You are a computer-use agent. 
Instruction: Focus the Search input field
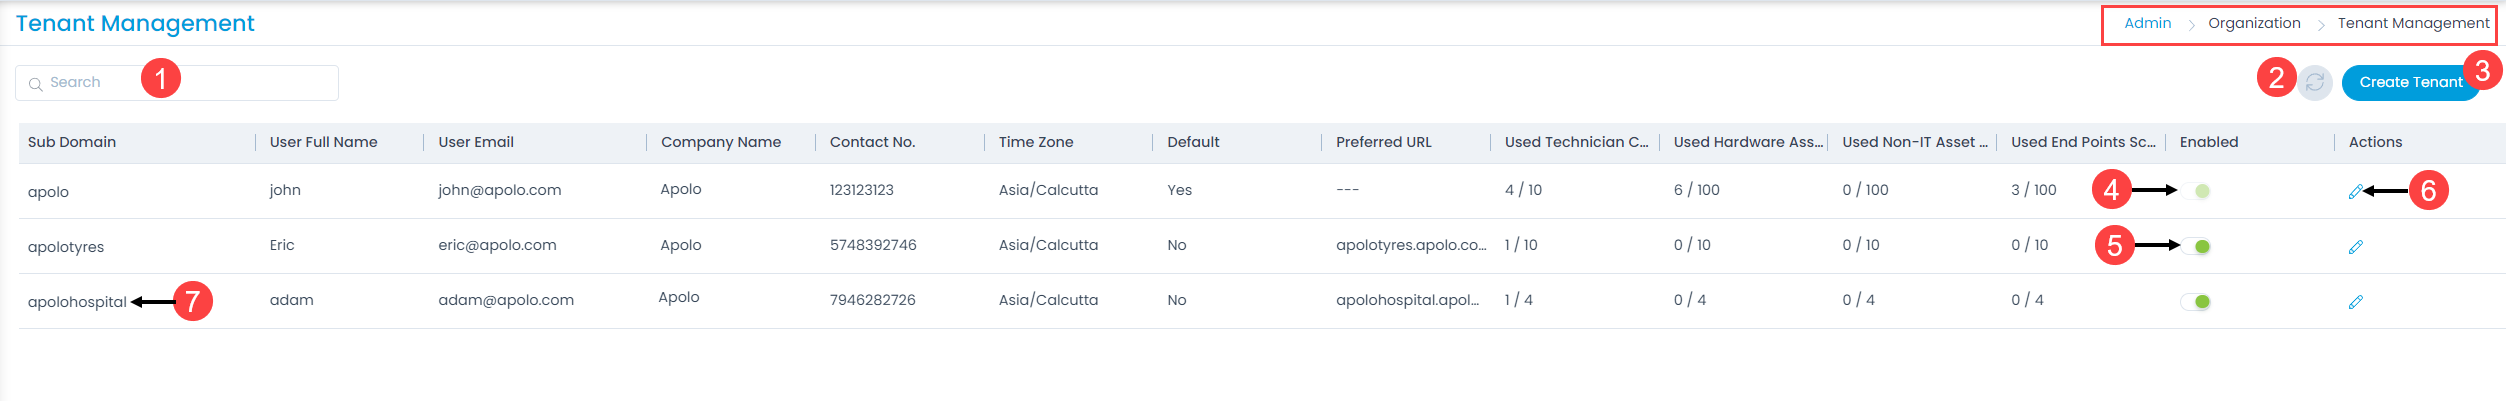177,83
